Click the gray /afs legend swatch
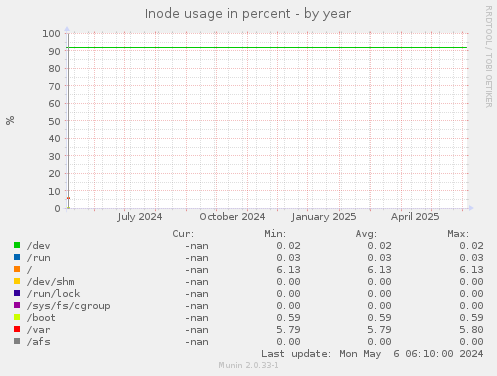Image resolution: width=497 pixels, height=376 pixels. coord(17,341)
